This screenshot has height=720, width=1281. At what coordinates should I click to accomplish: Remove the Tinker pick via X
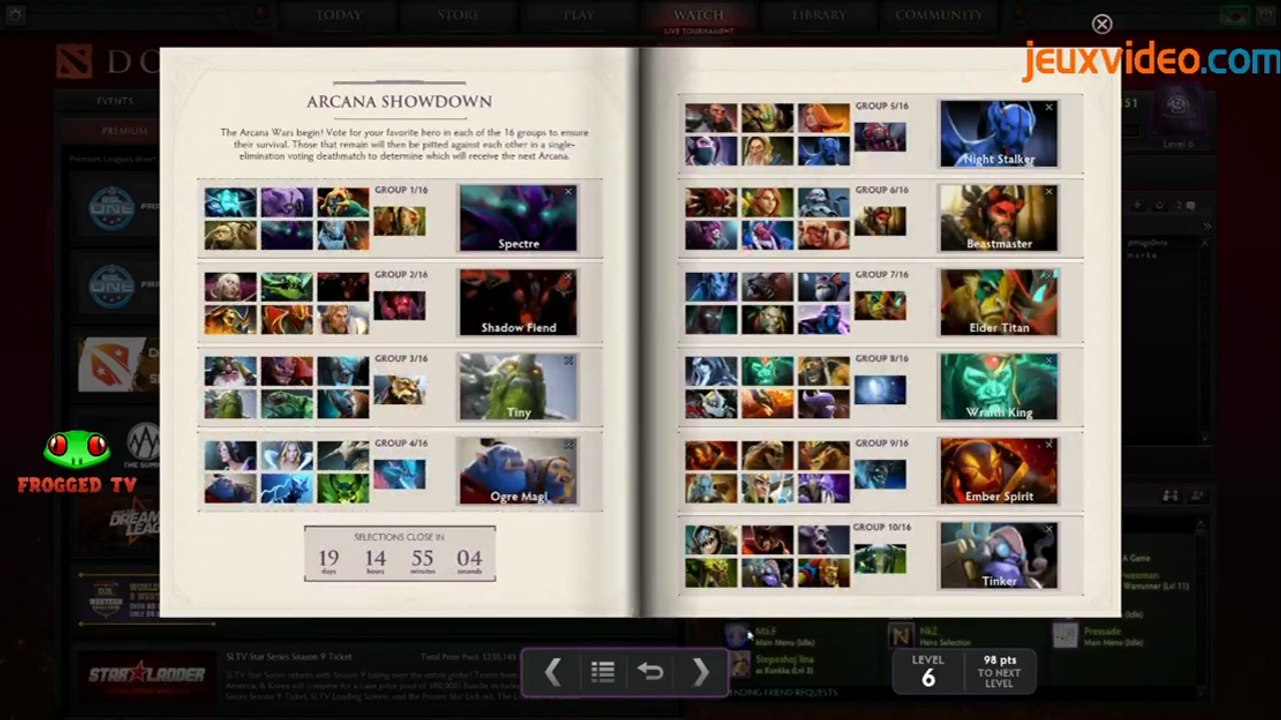1049,529
